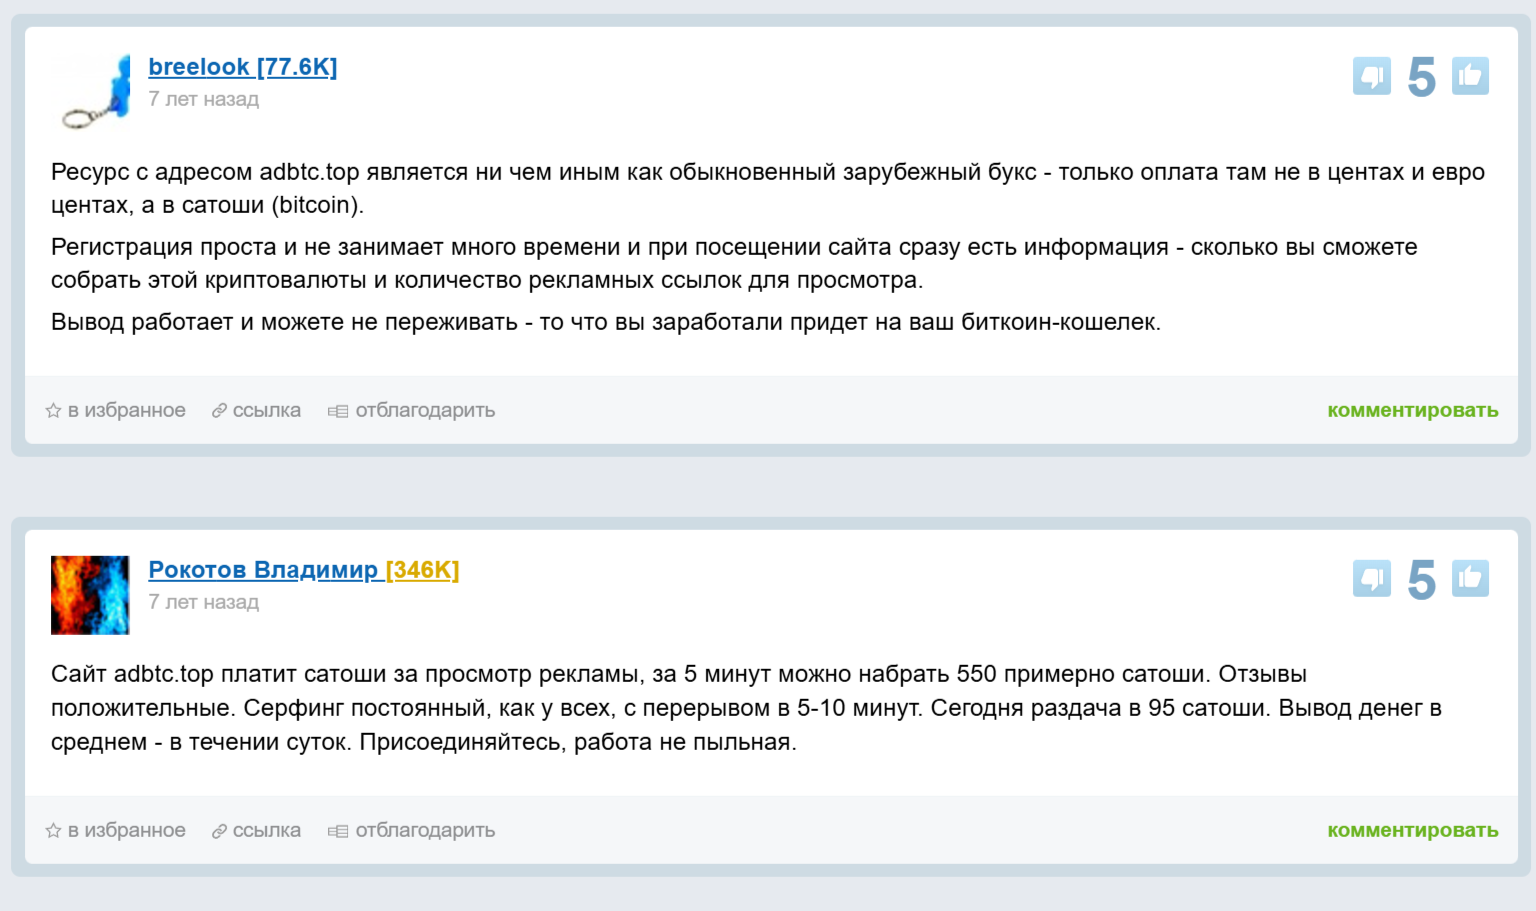Open breelook [77.6K] profile link
This screenshot has width=1536, height=911.
click(242, 67)
